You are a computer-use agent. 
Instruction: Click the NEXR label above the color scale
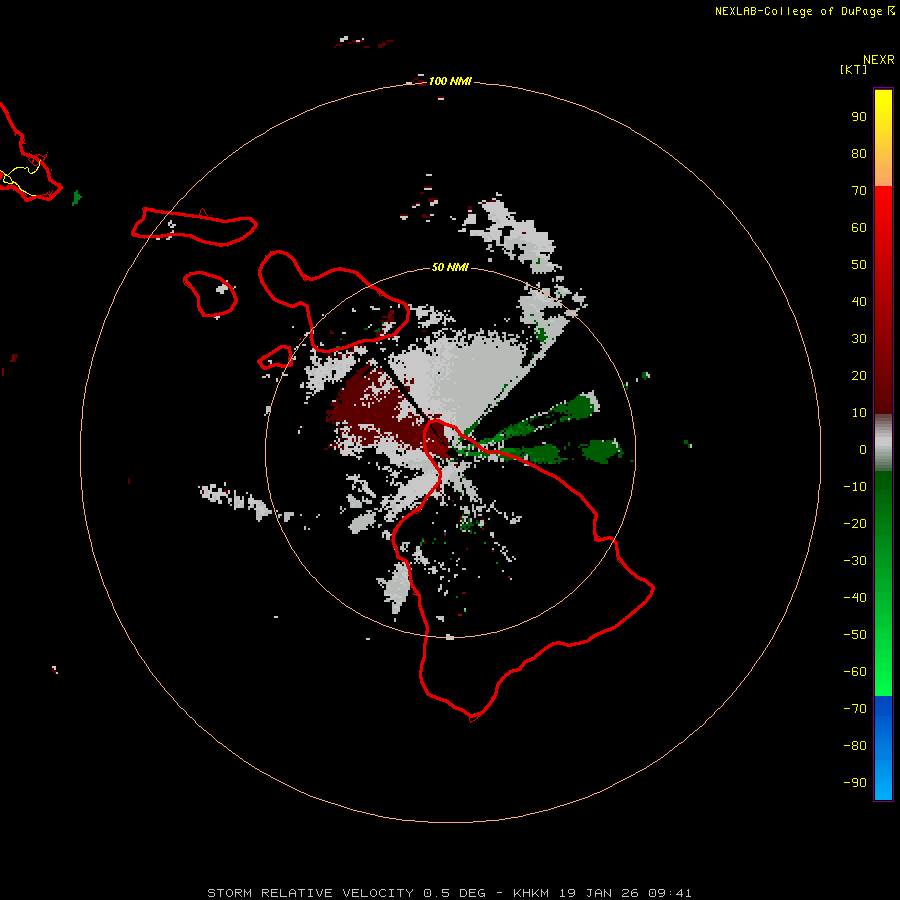click(879, 60)
